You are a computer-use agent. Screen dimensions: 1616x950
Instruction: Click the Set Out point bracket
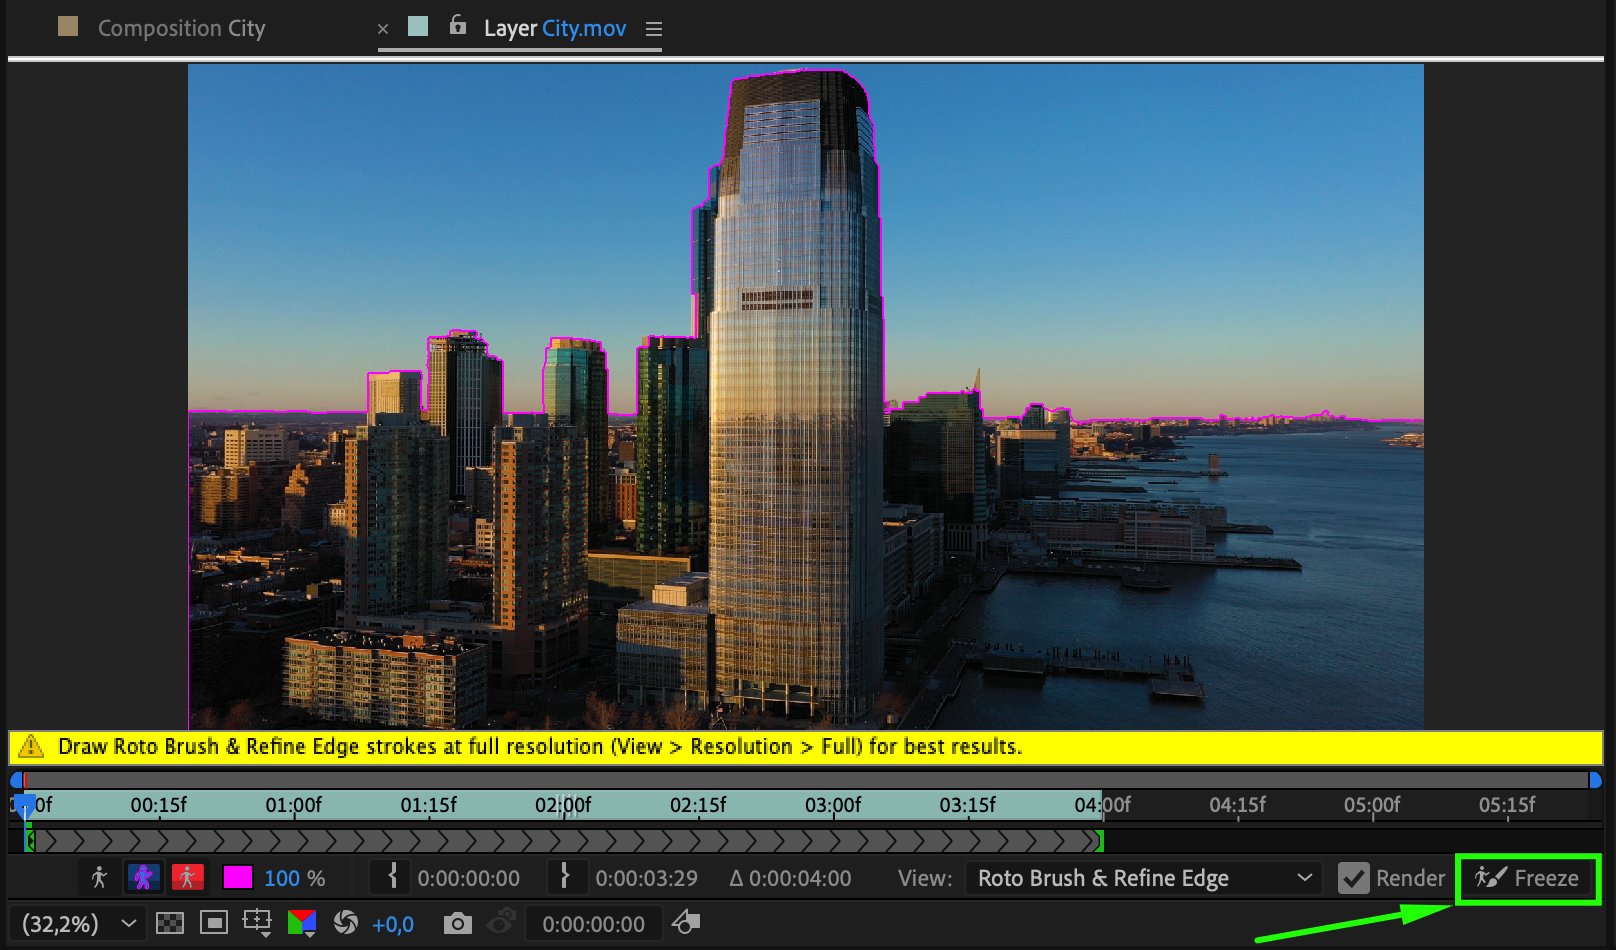coord(565,878)
